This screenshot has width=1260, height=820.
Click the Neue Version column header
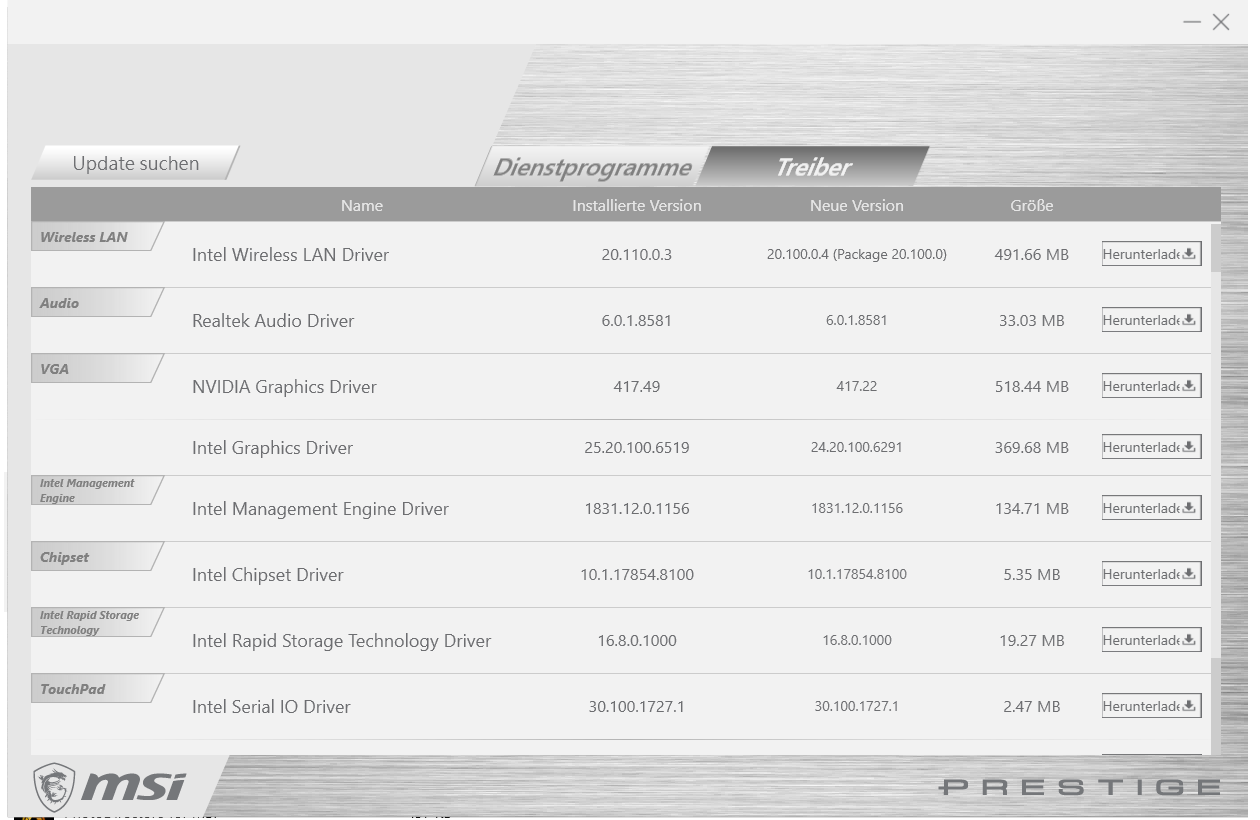[856, 206]
